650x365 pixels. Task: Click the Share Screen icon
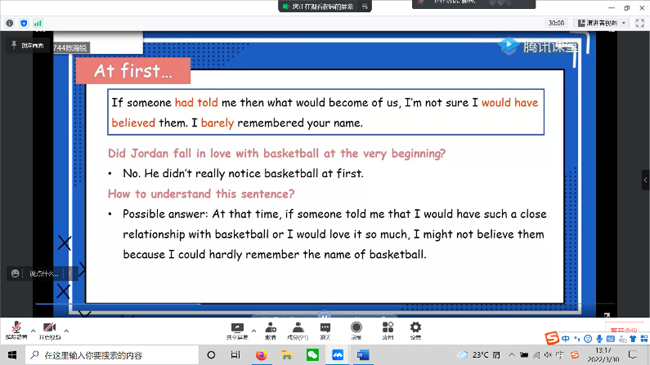(x=237, y=331)
